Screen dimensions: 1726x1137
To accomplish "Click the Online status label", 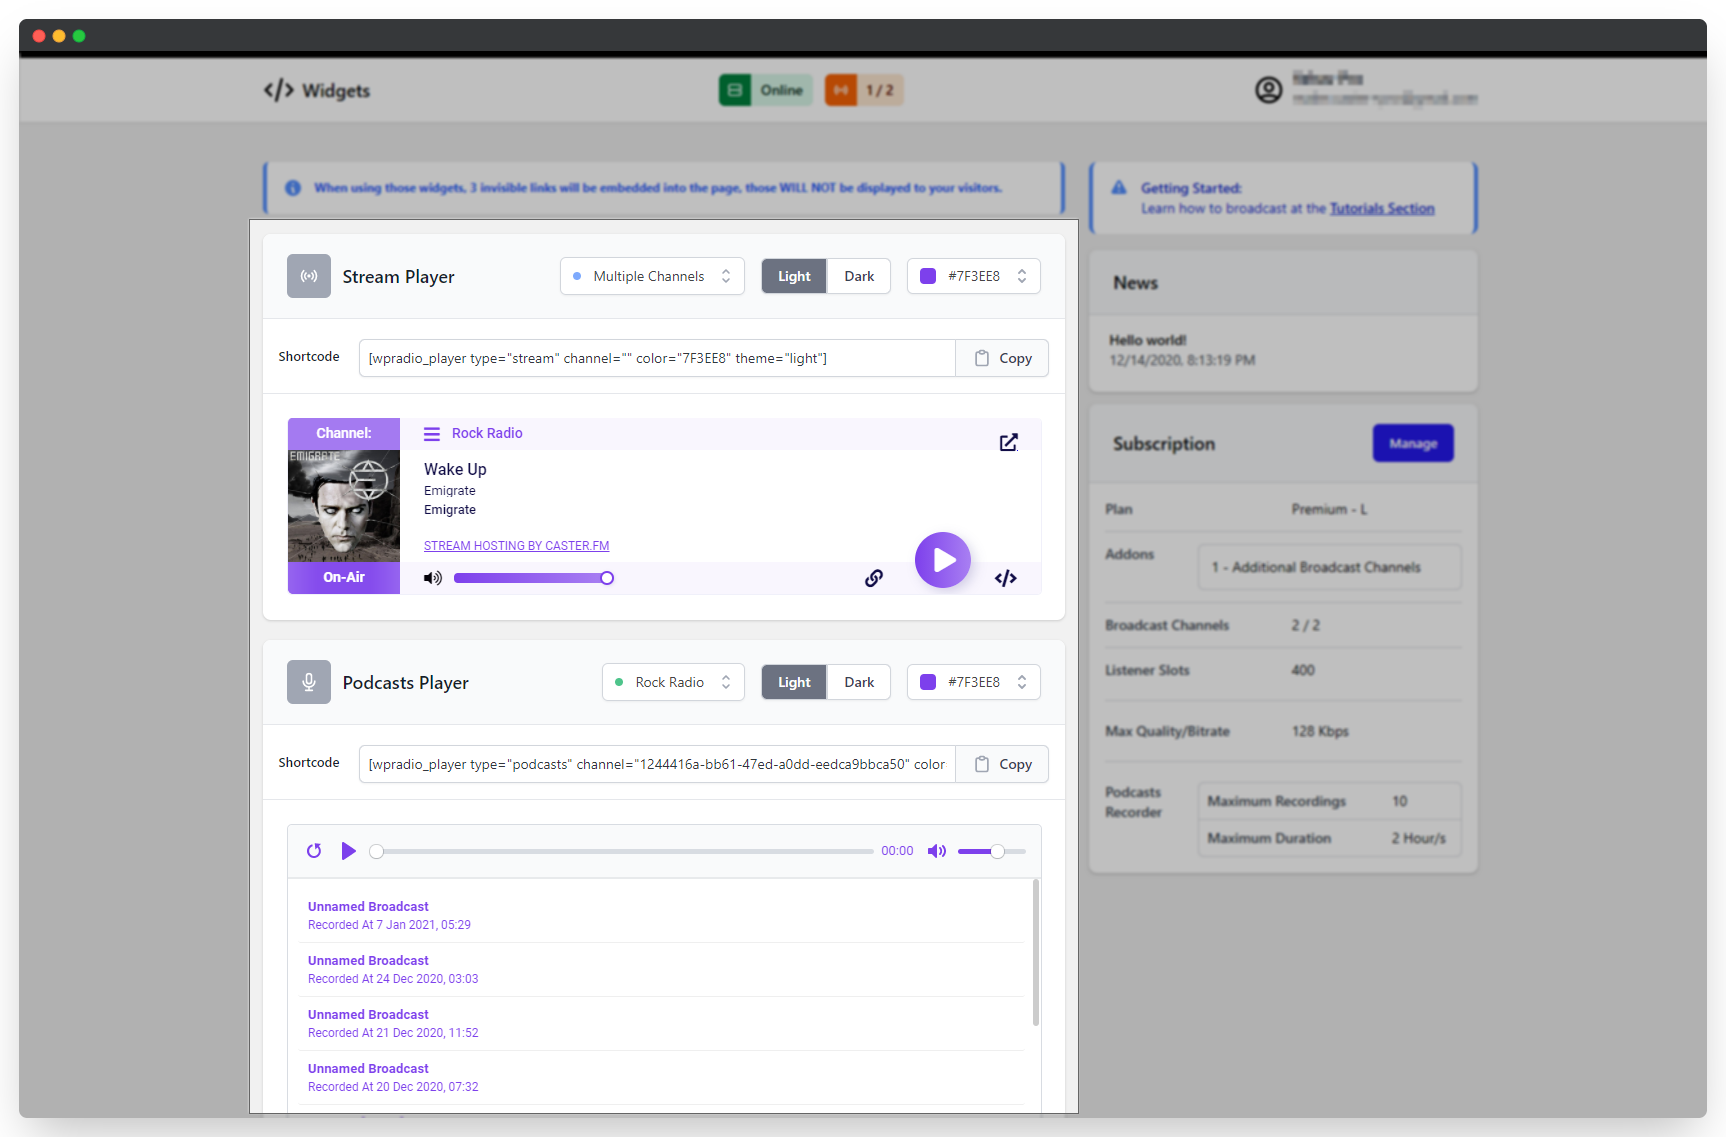I will (781, 90).
